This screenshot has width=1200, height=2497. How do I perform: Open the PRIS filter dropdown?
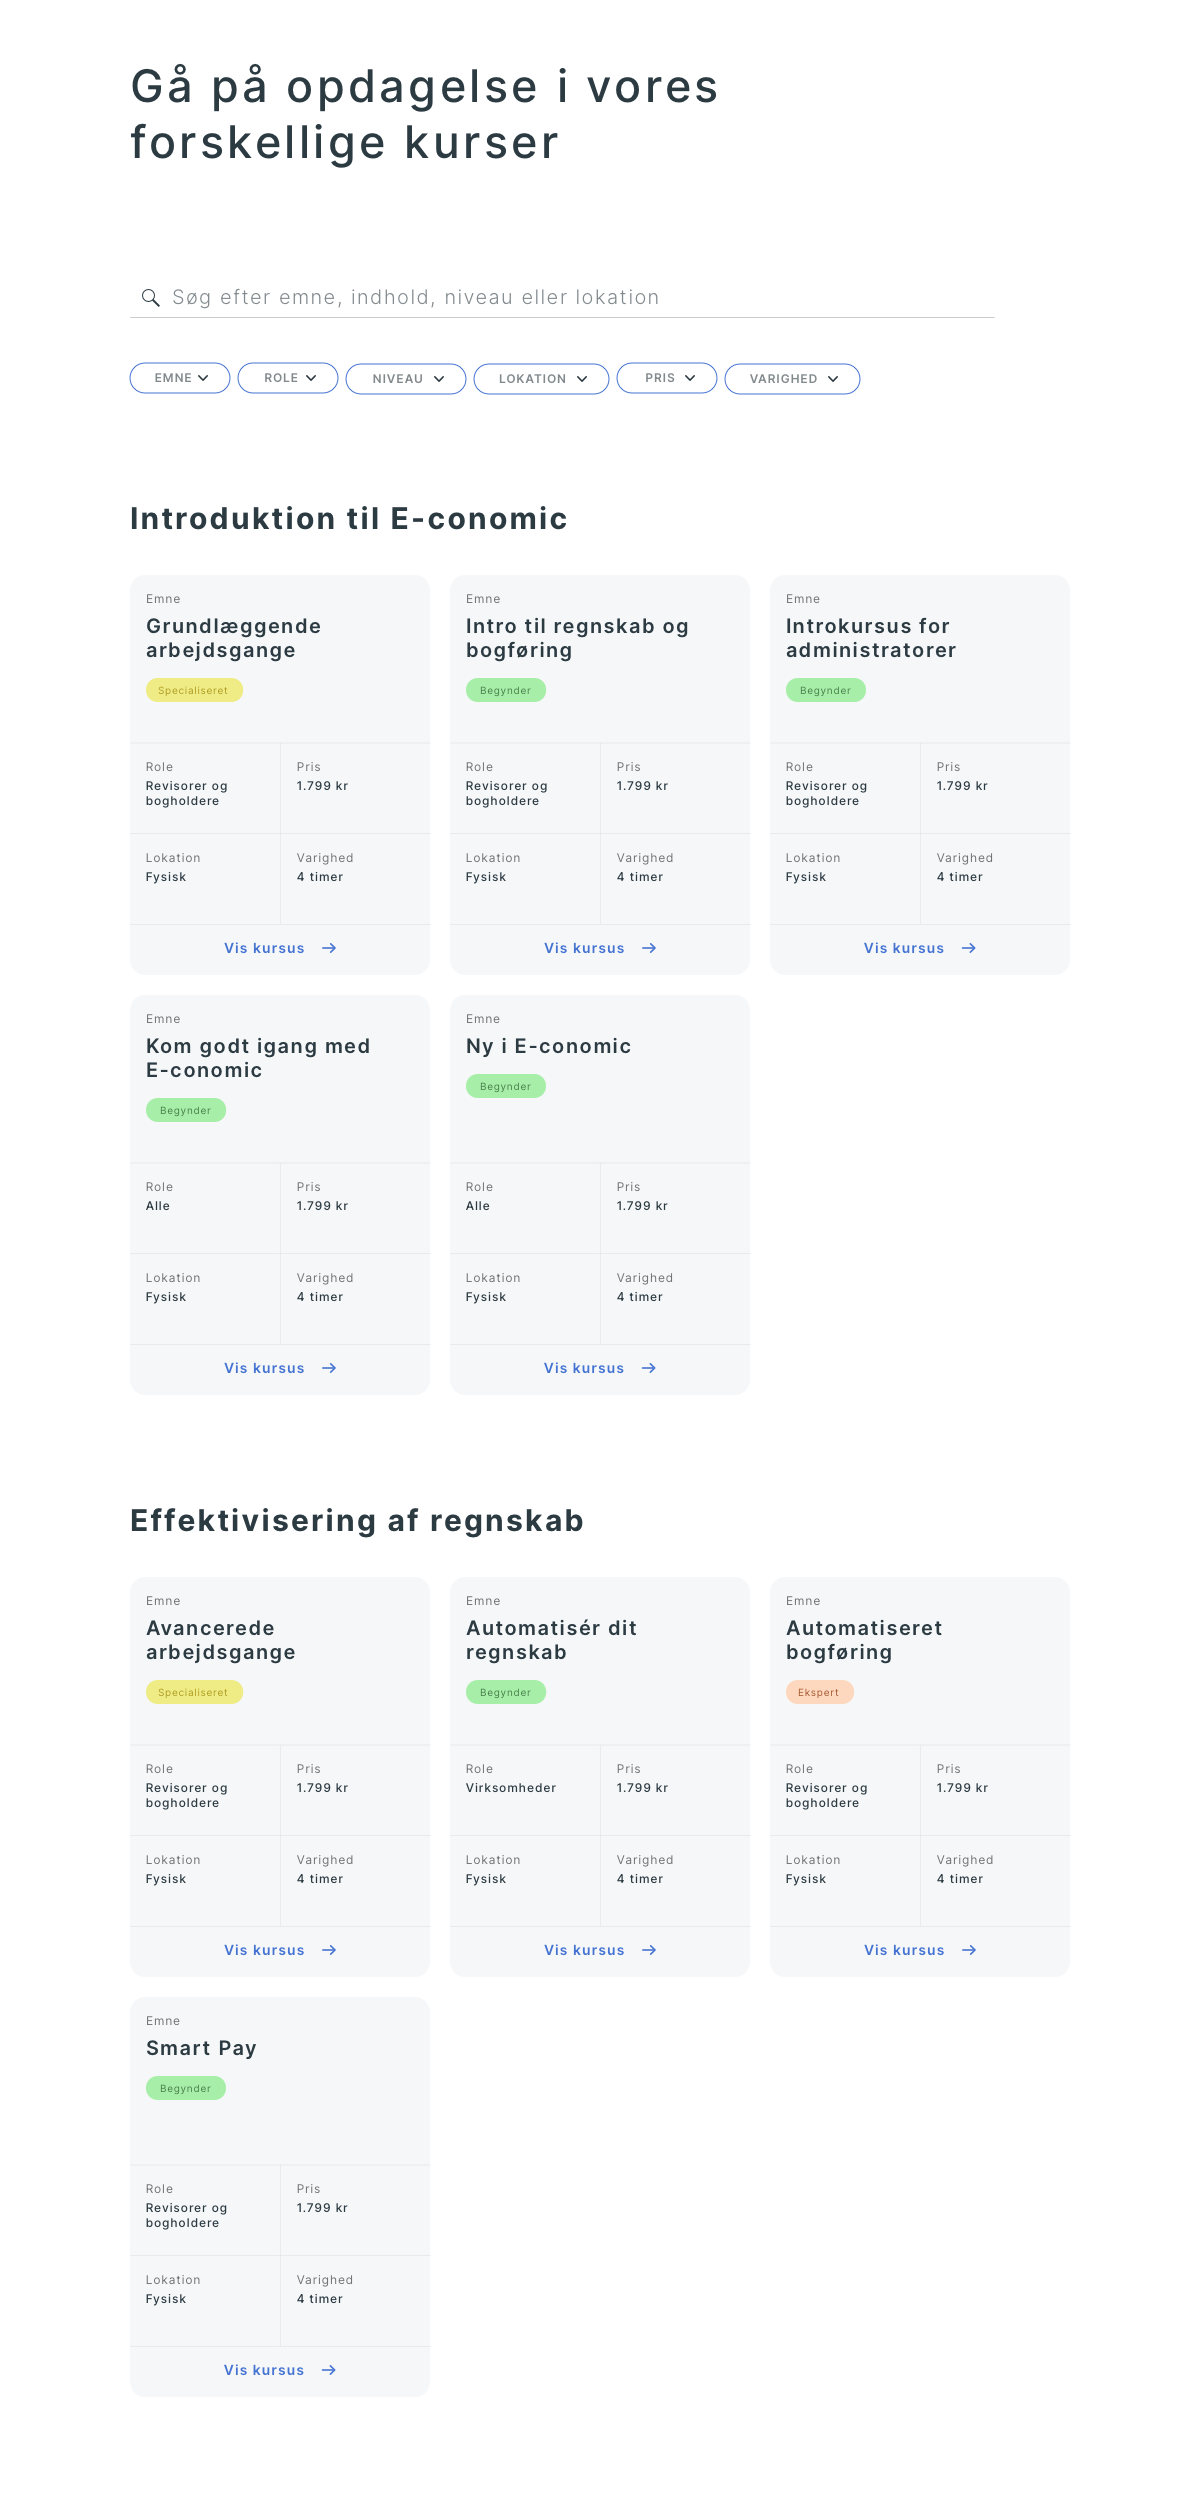[667, 378]
